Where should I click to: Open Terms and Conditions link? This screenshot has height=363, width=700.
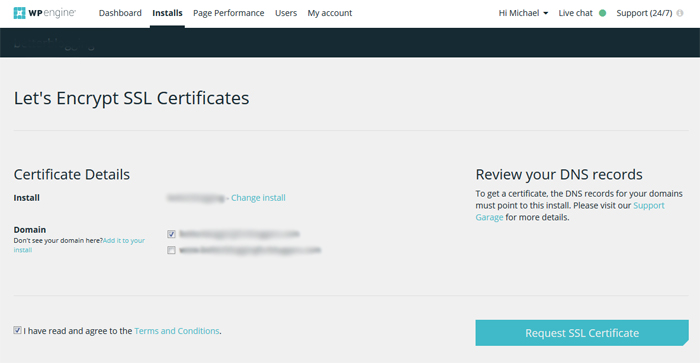[x=177, y=331]
